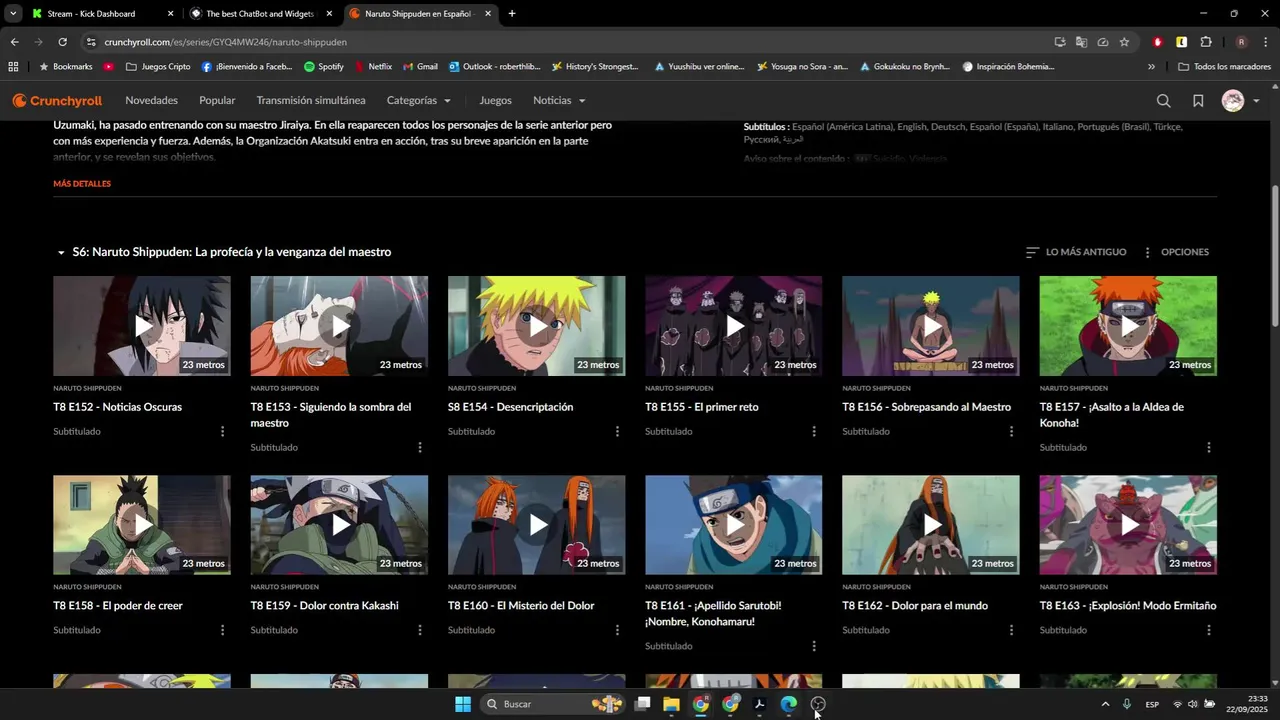This screenshot has width=1280, height=720.
Task: Play the E155 El primer reto thumbnail
Action: coord(734,326)
